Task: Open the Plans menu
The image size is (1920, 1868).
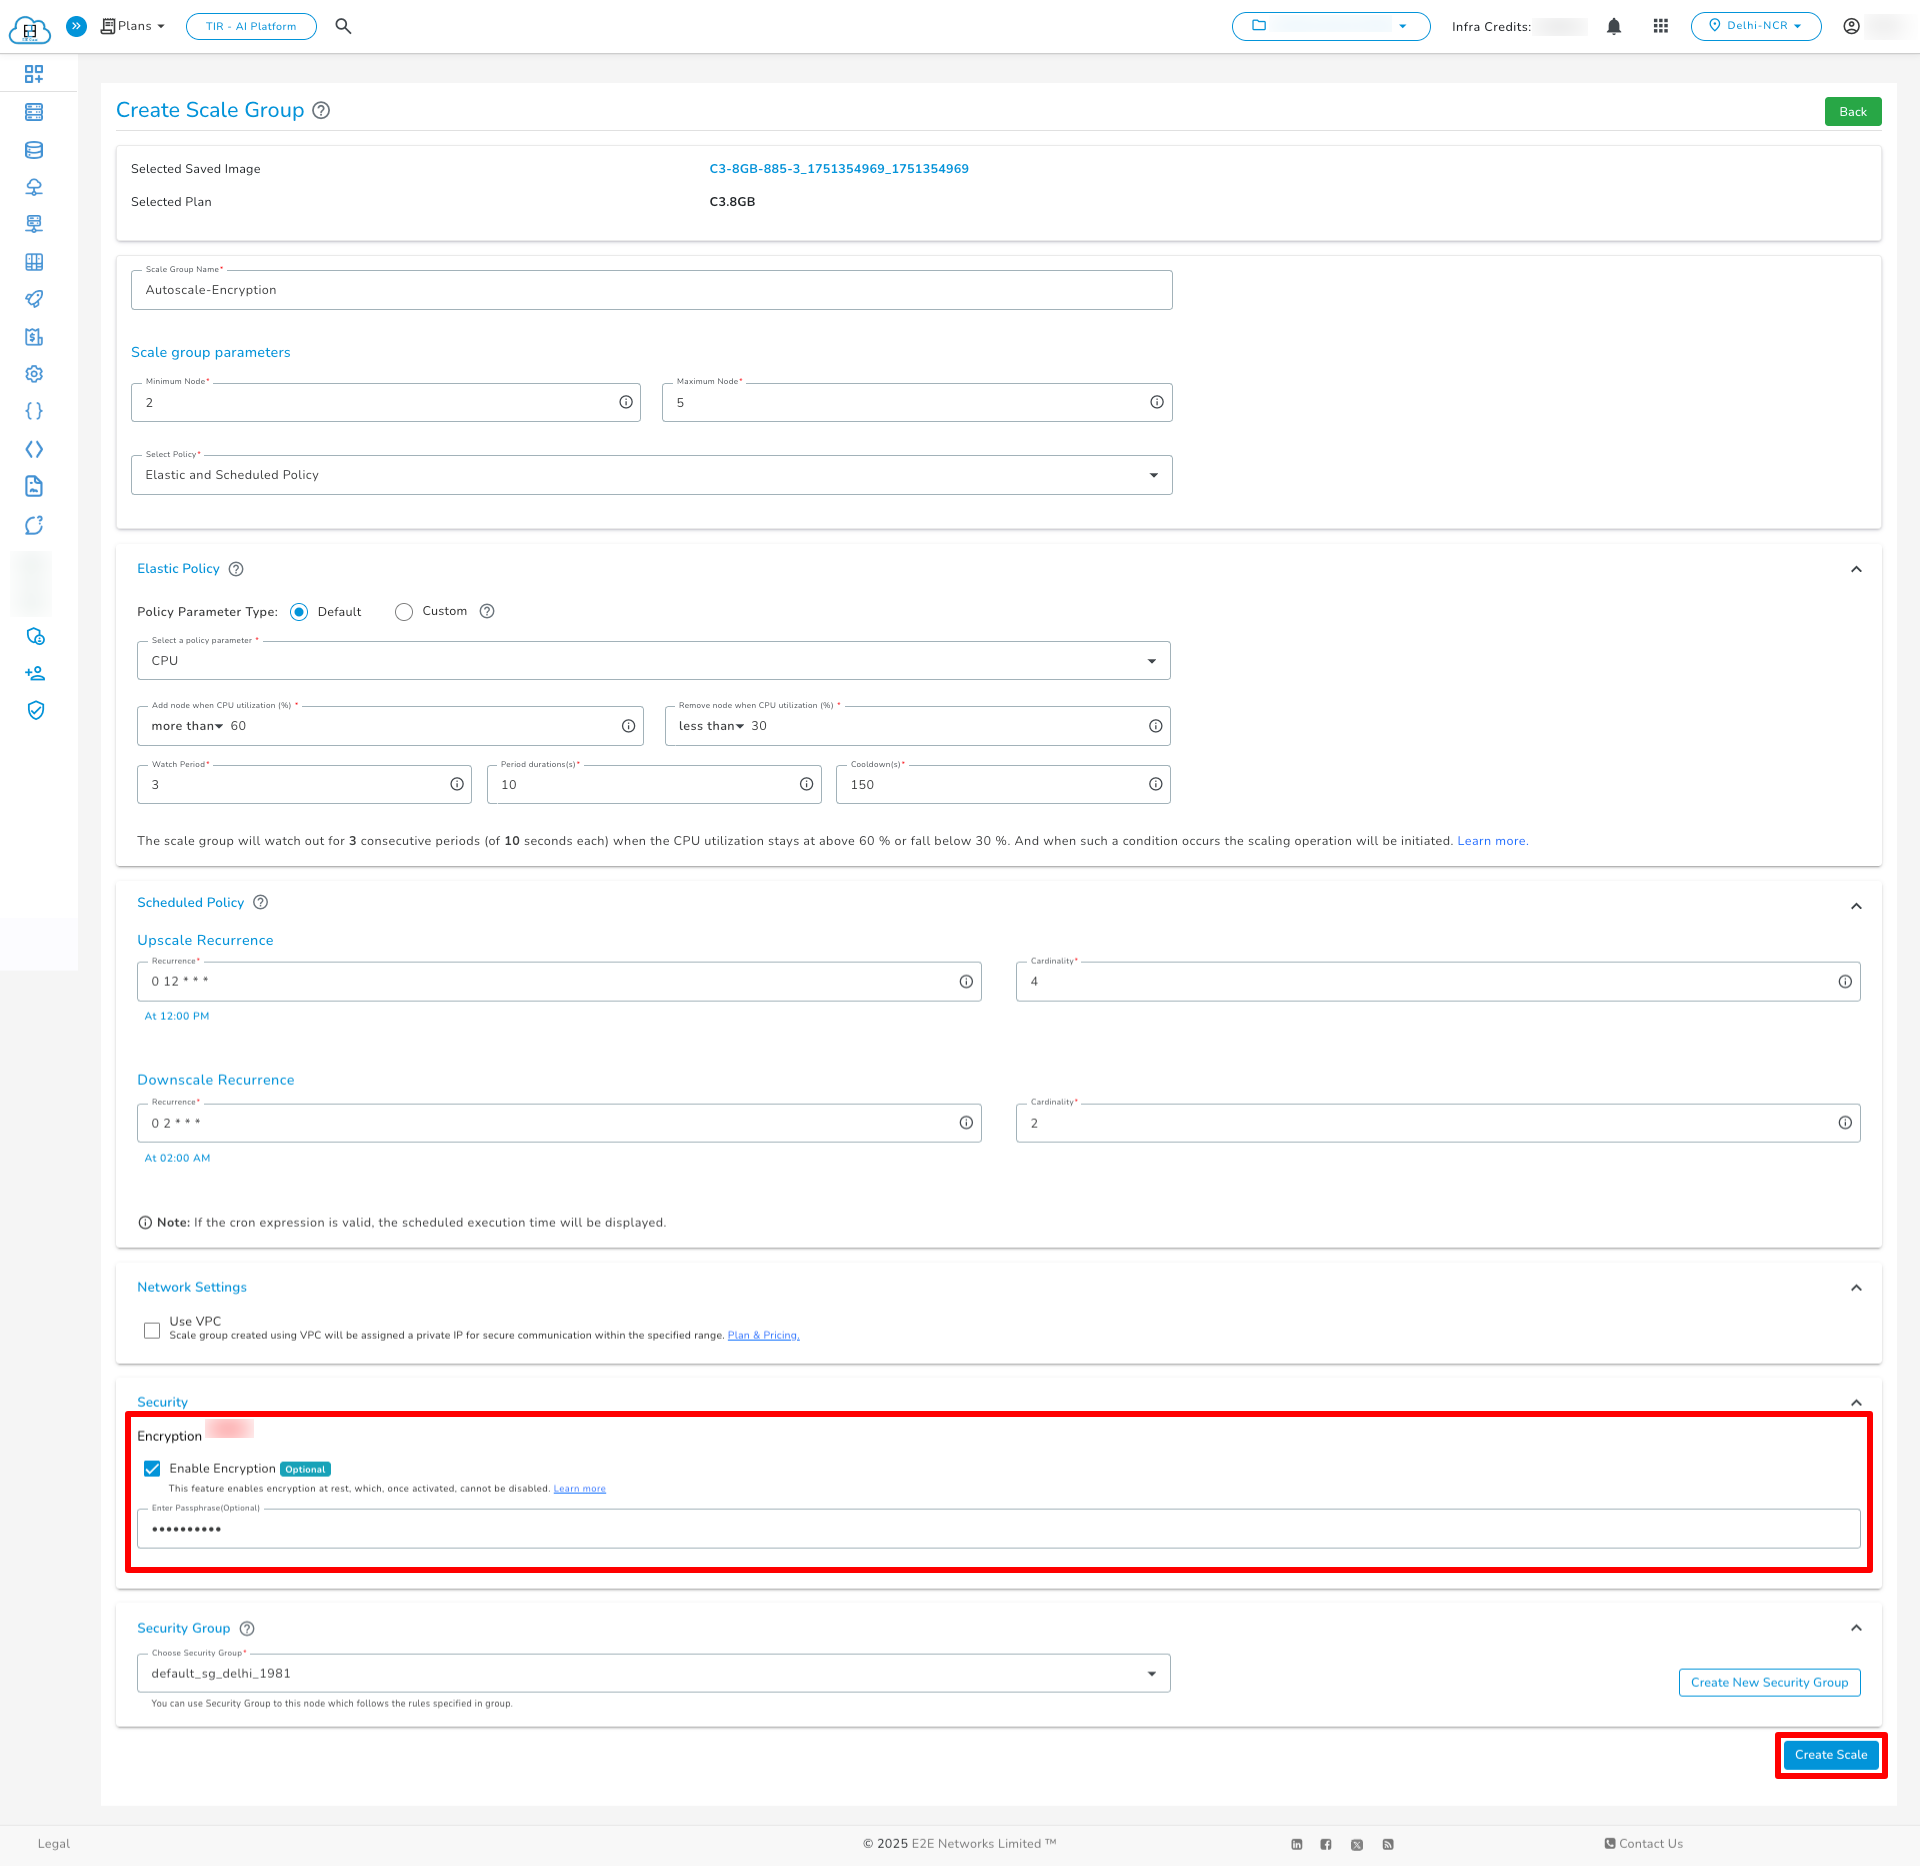Action: pos(131,26)
